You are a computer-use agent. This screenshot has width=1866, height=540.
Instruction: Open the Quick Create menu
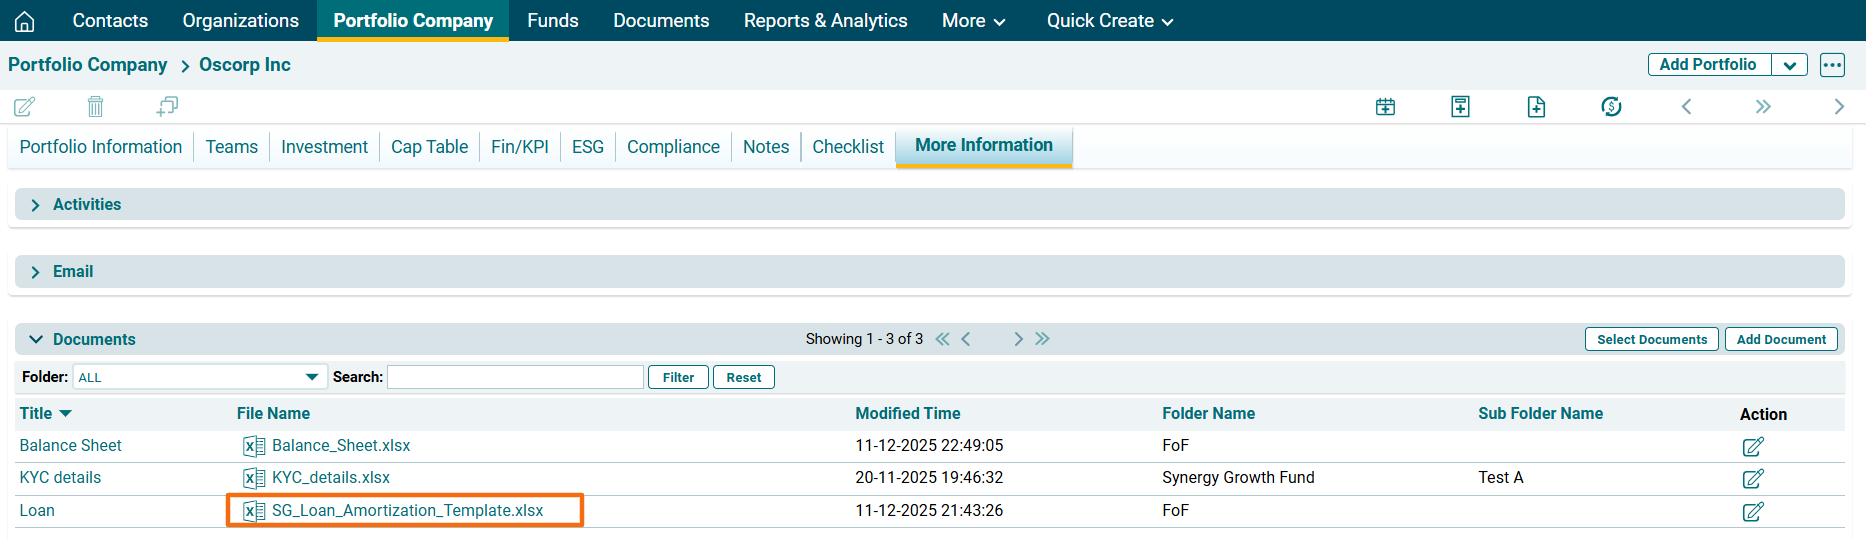click(x=1109, y=21)
